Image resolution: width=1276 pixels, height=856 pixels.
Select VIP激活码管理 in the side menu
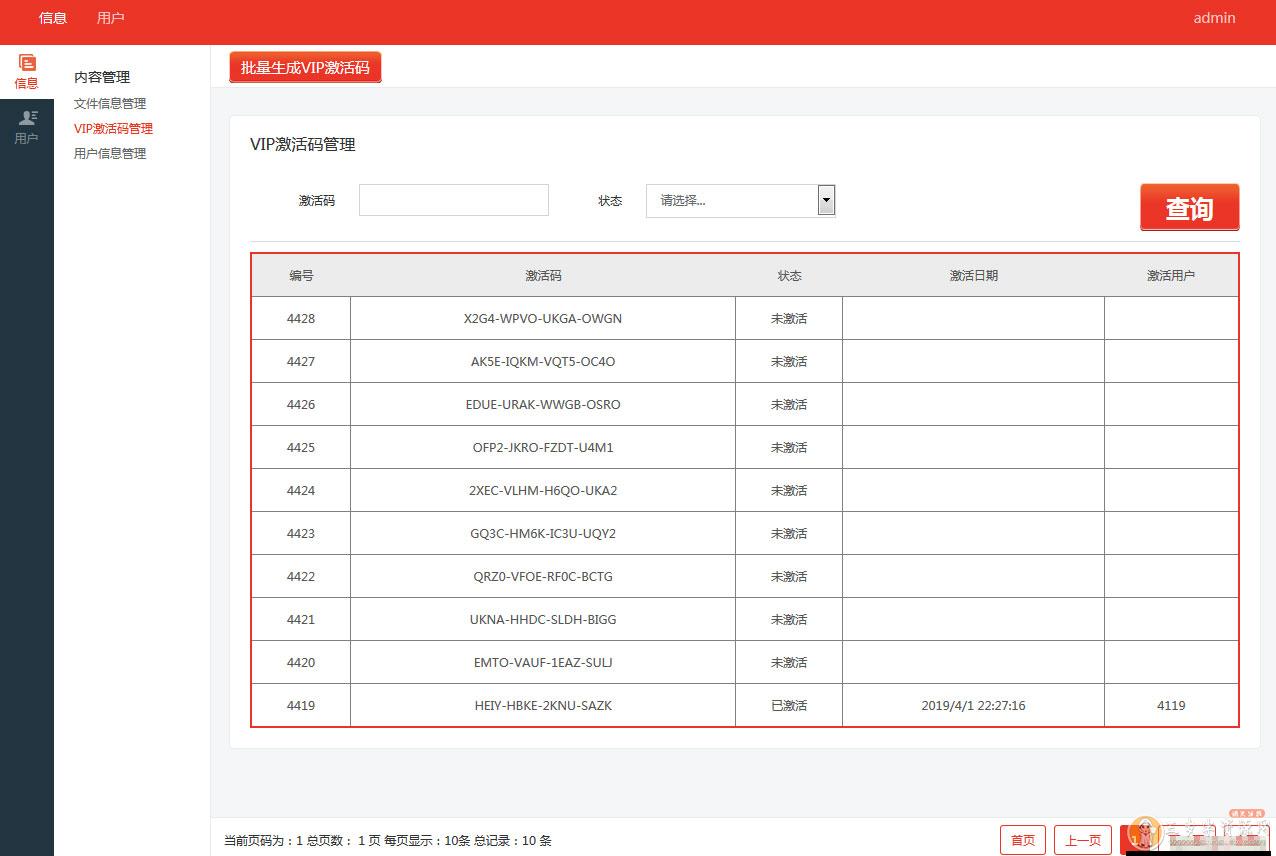pos(113,128)
